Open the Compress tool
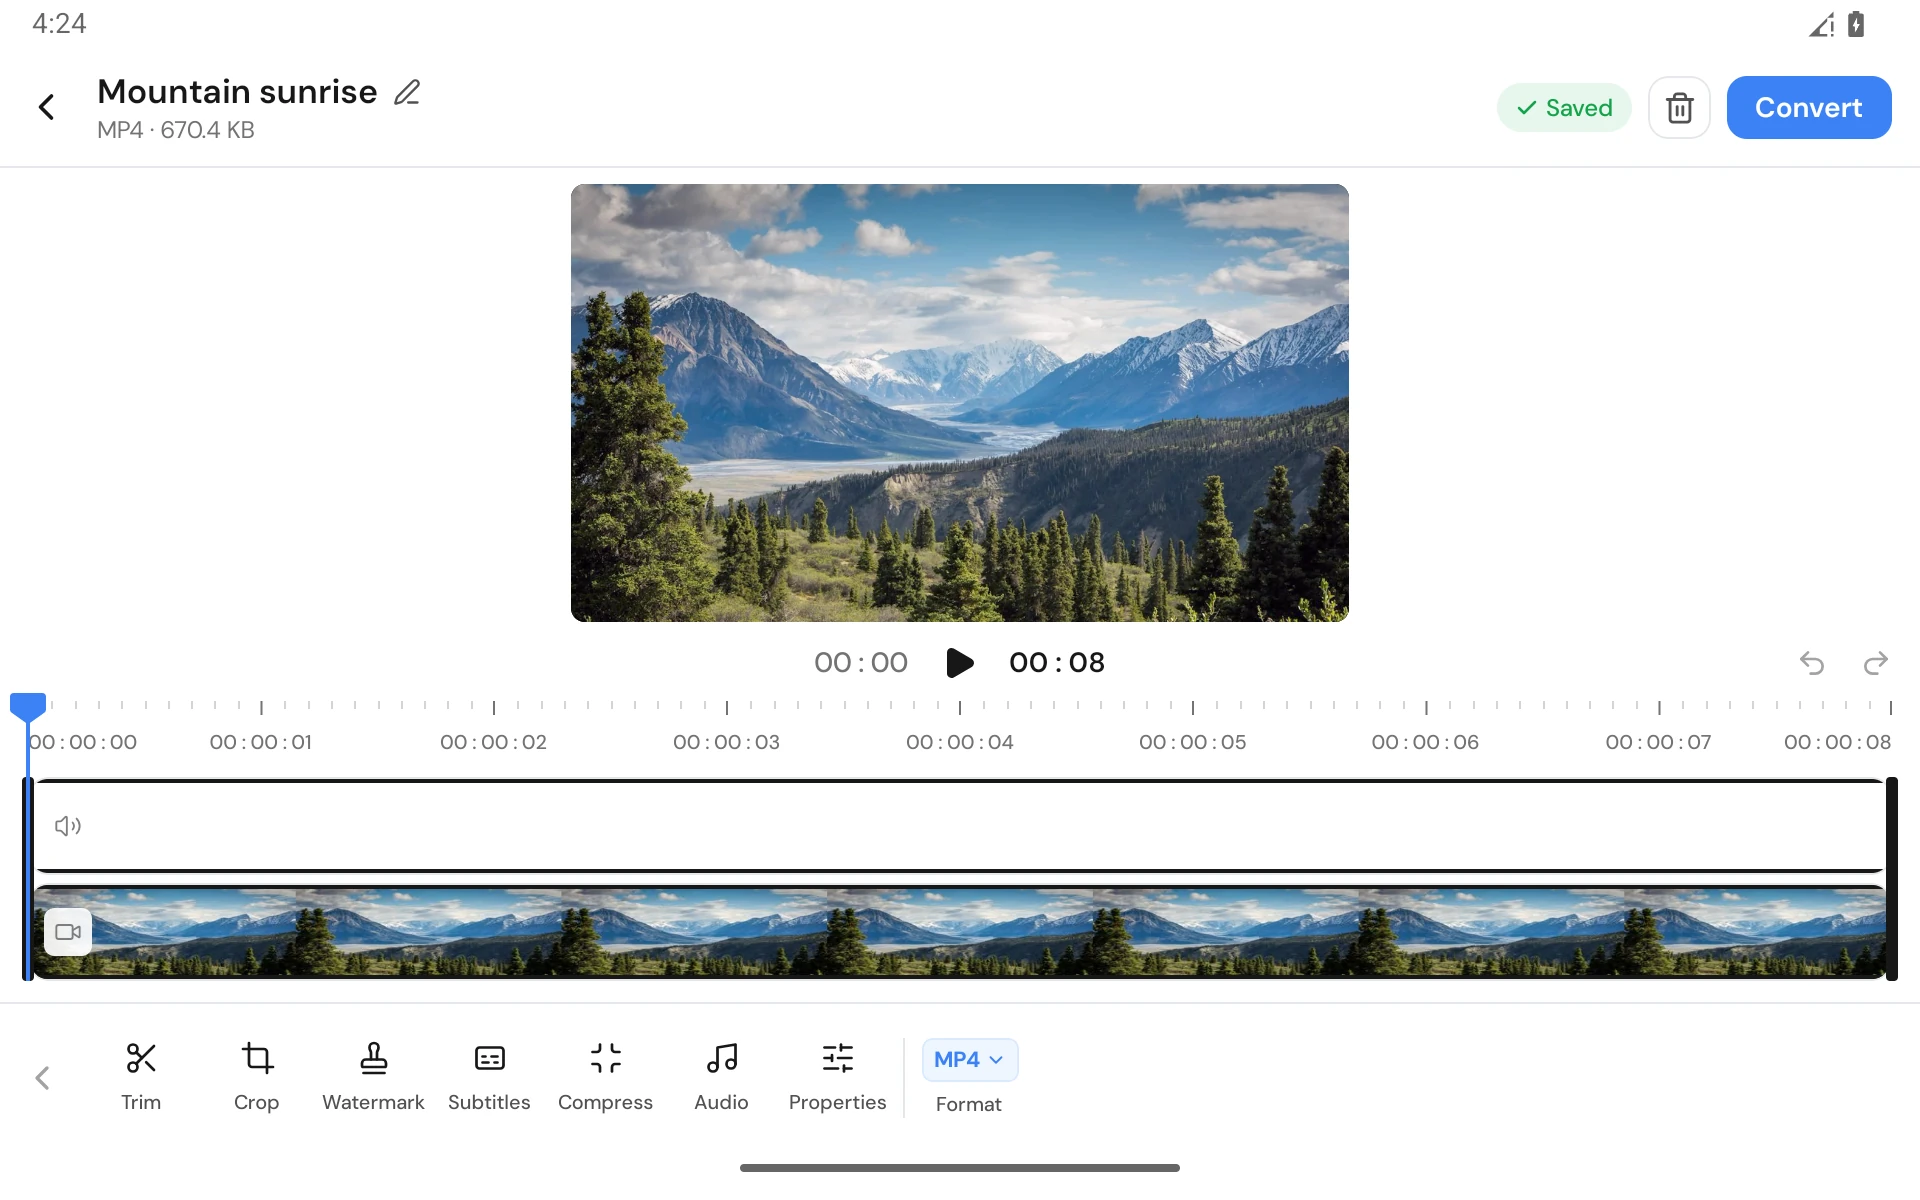The image size is (1920, 1200). coord(605,1077)
